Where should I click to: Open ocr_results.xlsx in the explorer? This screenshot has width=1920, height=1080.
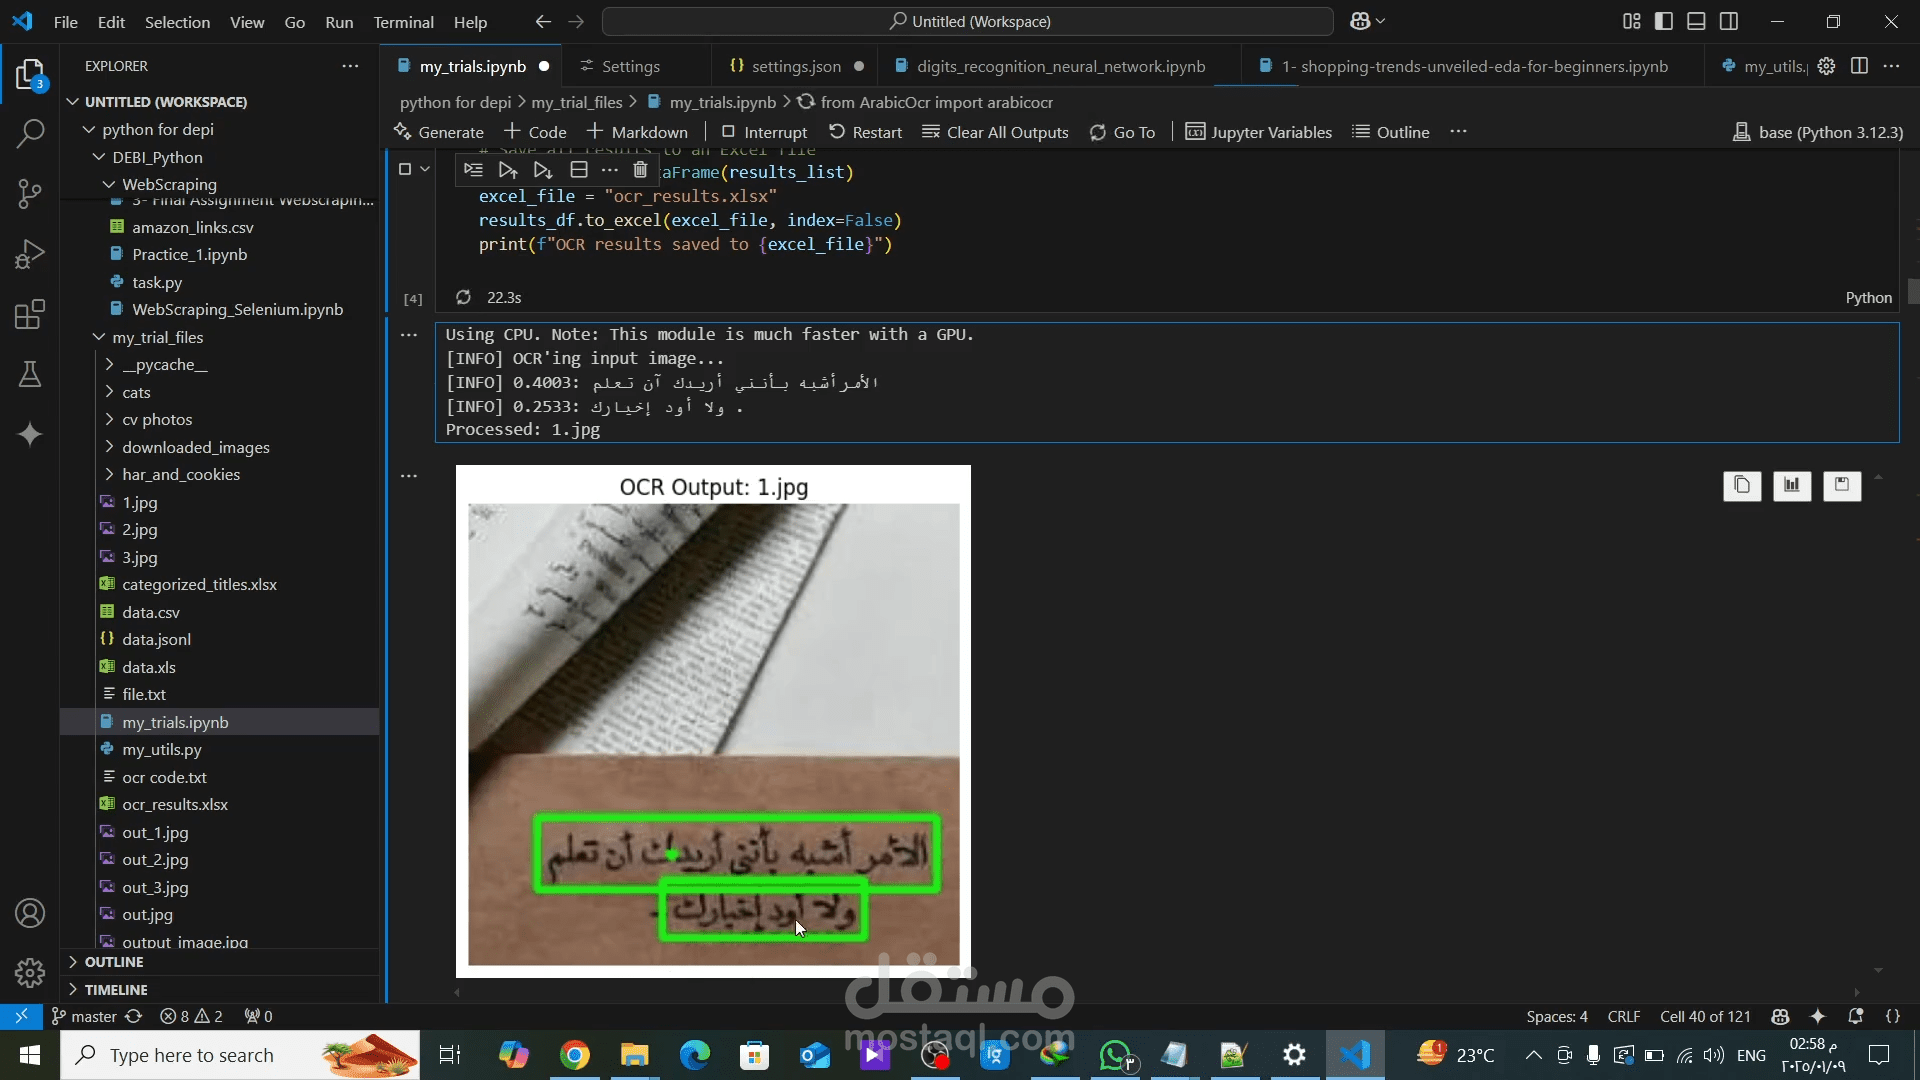[175, 804]
